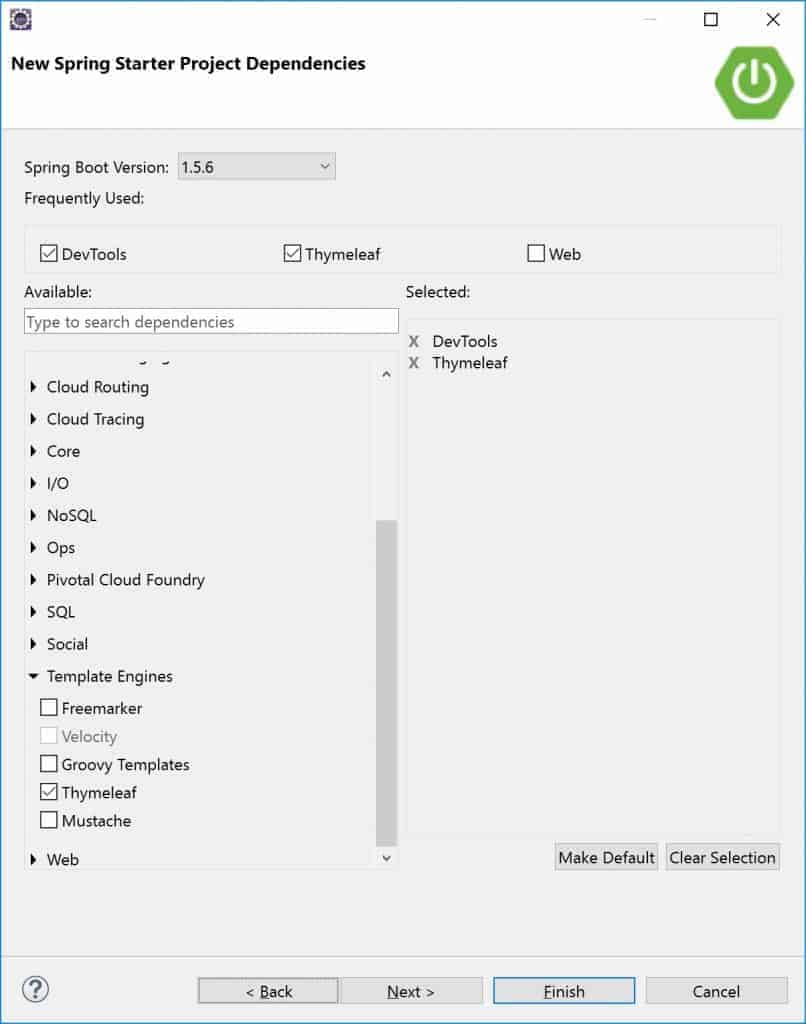Viewport: 806px width, 1024px height.
Task: Expand the I/O category
Action: [x=33, y=483]
